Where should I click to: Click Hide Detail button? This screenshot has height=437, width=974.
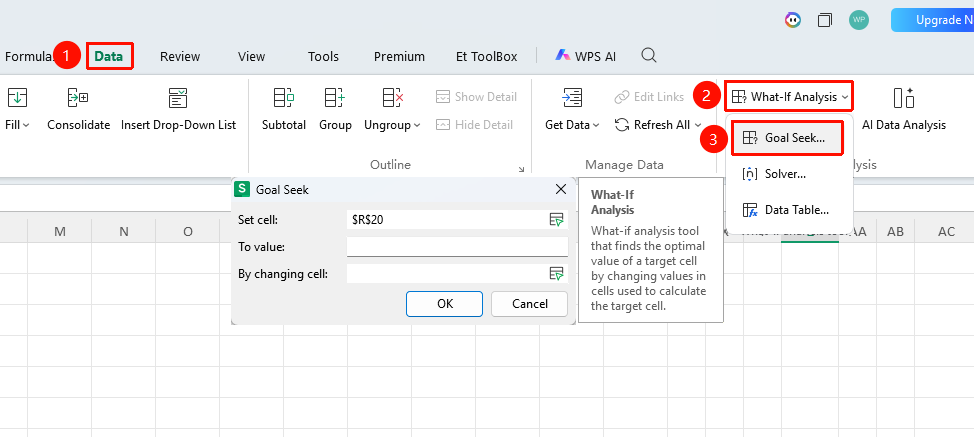475,125
